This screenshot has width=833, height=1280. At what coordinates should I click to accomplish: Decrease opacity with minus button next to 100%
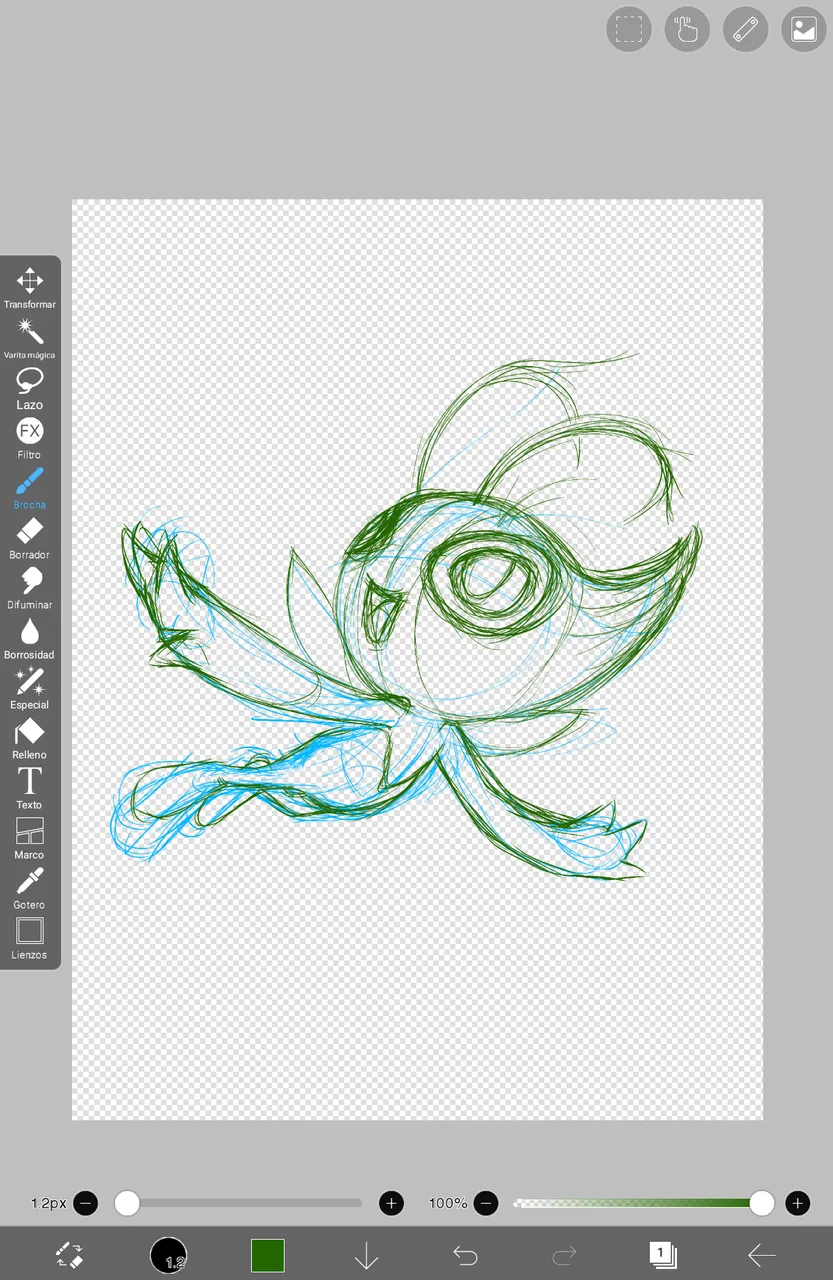[486, 1203]
